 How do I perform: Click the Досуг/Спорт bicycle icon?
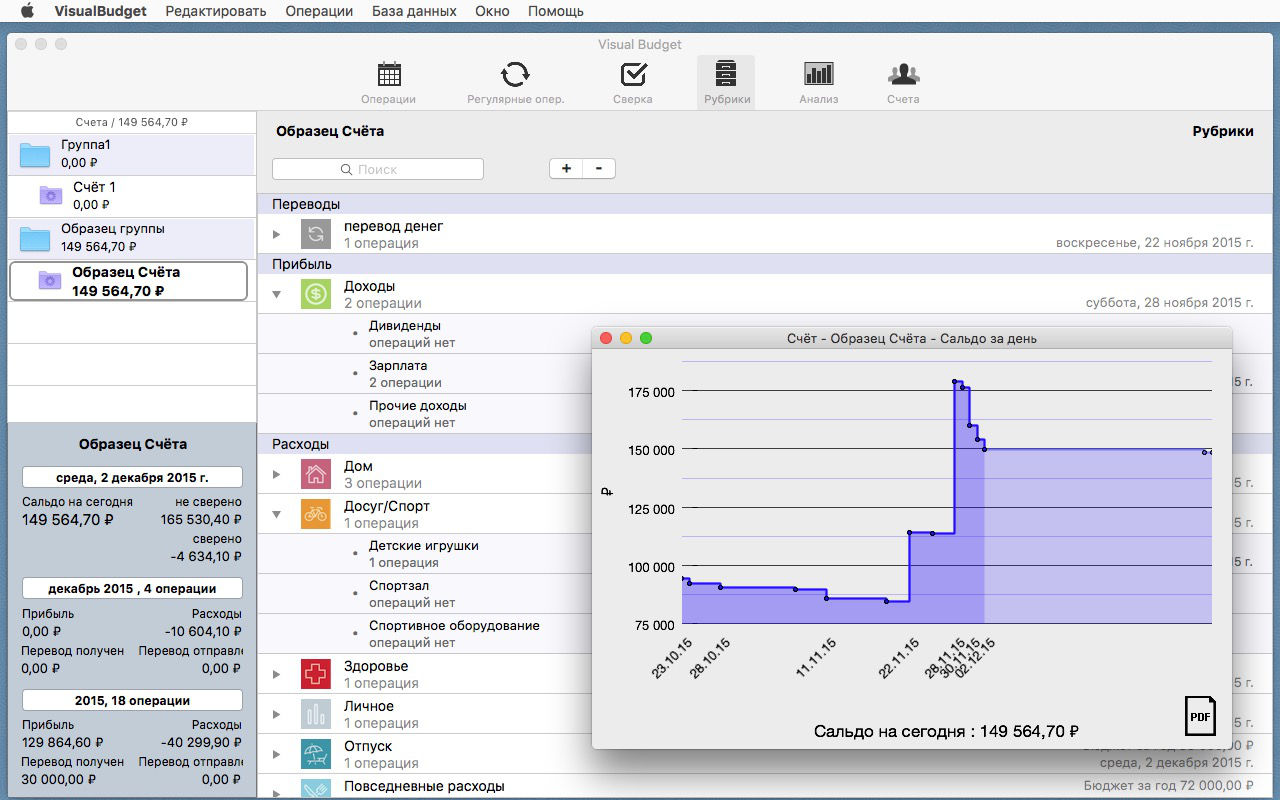[315, 514]
